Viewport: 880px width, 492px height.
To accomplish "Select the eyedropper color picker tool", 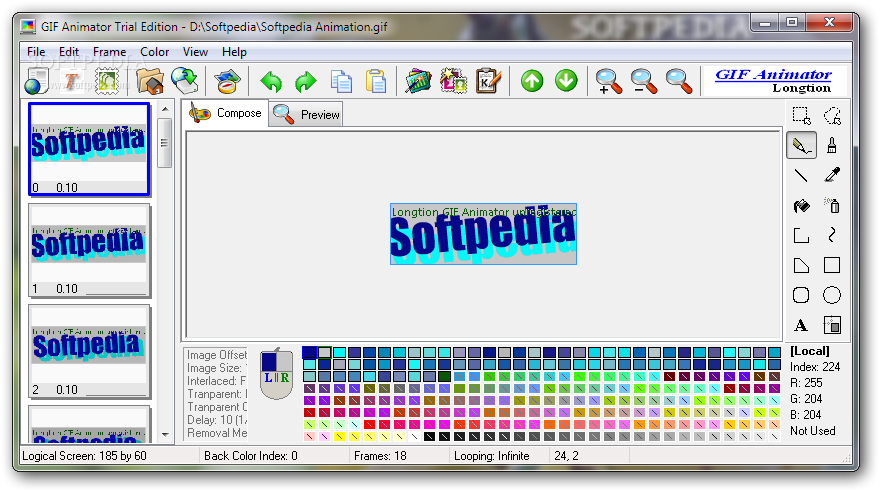I will (x=832, y=176).
